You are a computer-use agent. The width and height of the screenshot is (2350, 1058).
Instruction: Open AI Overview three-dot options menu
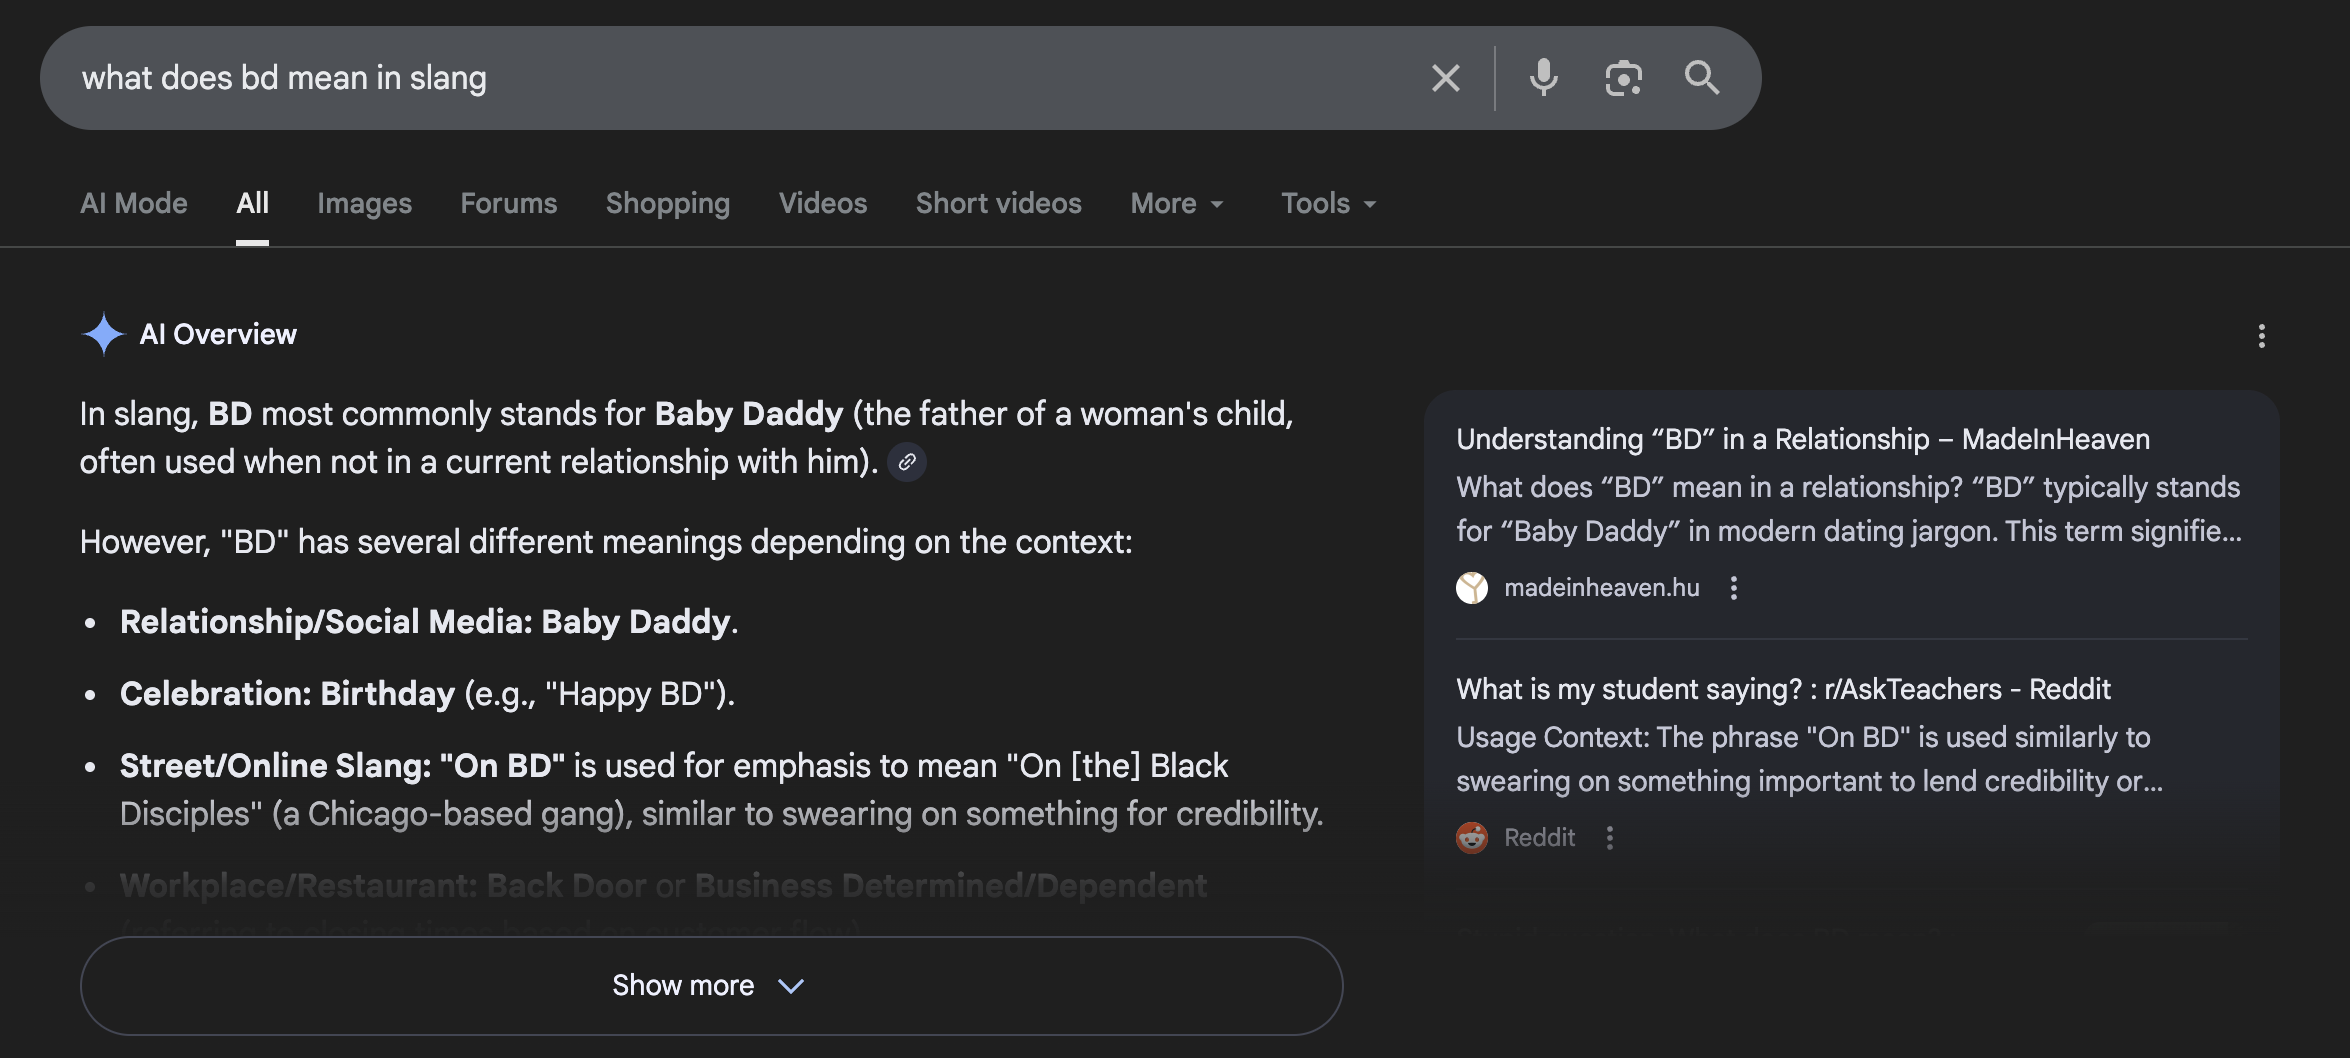coord(2261,336)
